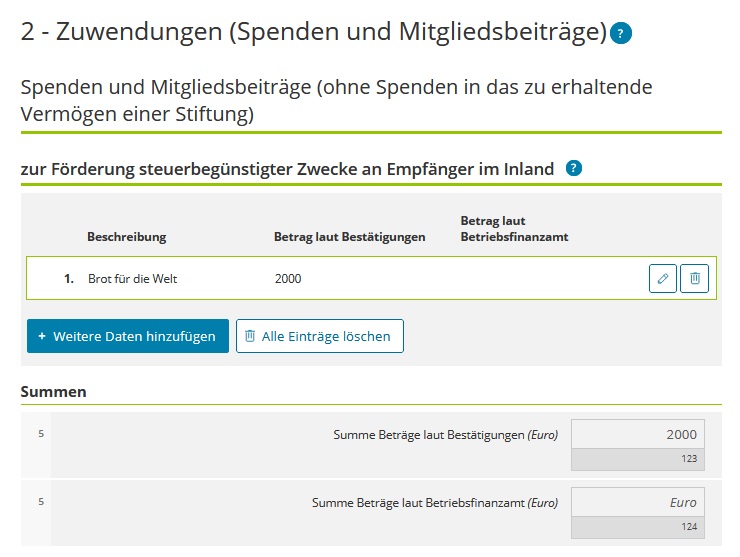Click Betrag laut Betriebsfinanzamt column header
The width and height of the screenshot is (740, 557).
(x=514, y=229)
